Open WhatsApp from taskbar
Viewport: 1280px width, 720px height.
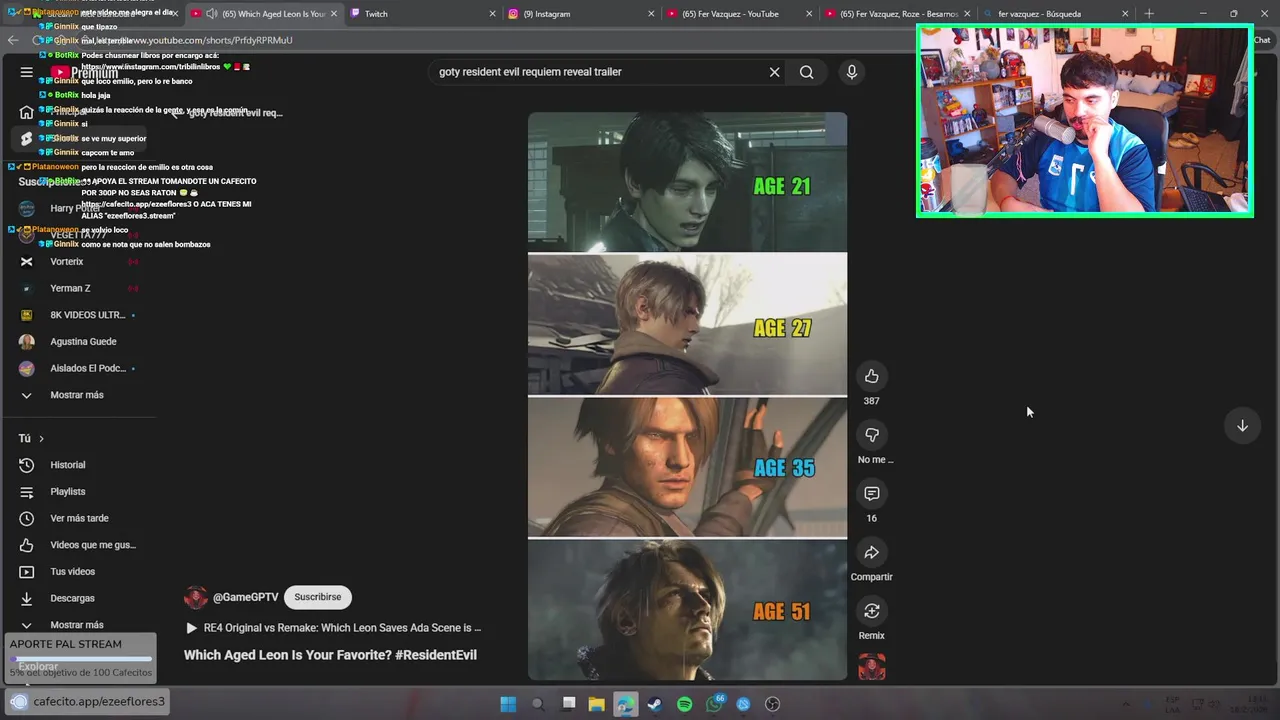coord(714,704)
